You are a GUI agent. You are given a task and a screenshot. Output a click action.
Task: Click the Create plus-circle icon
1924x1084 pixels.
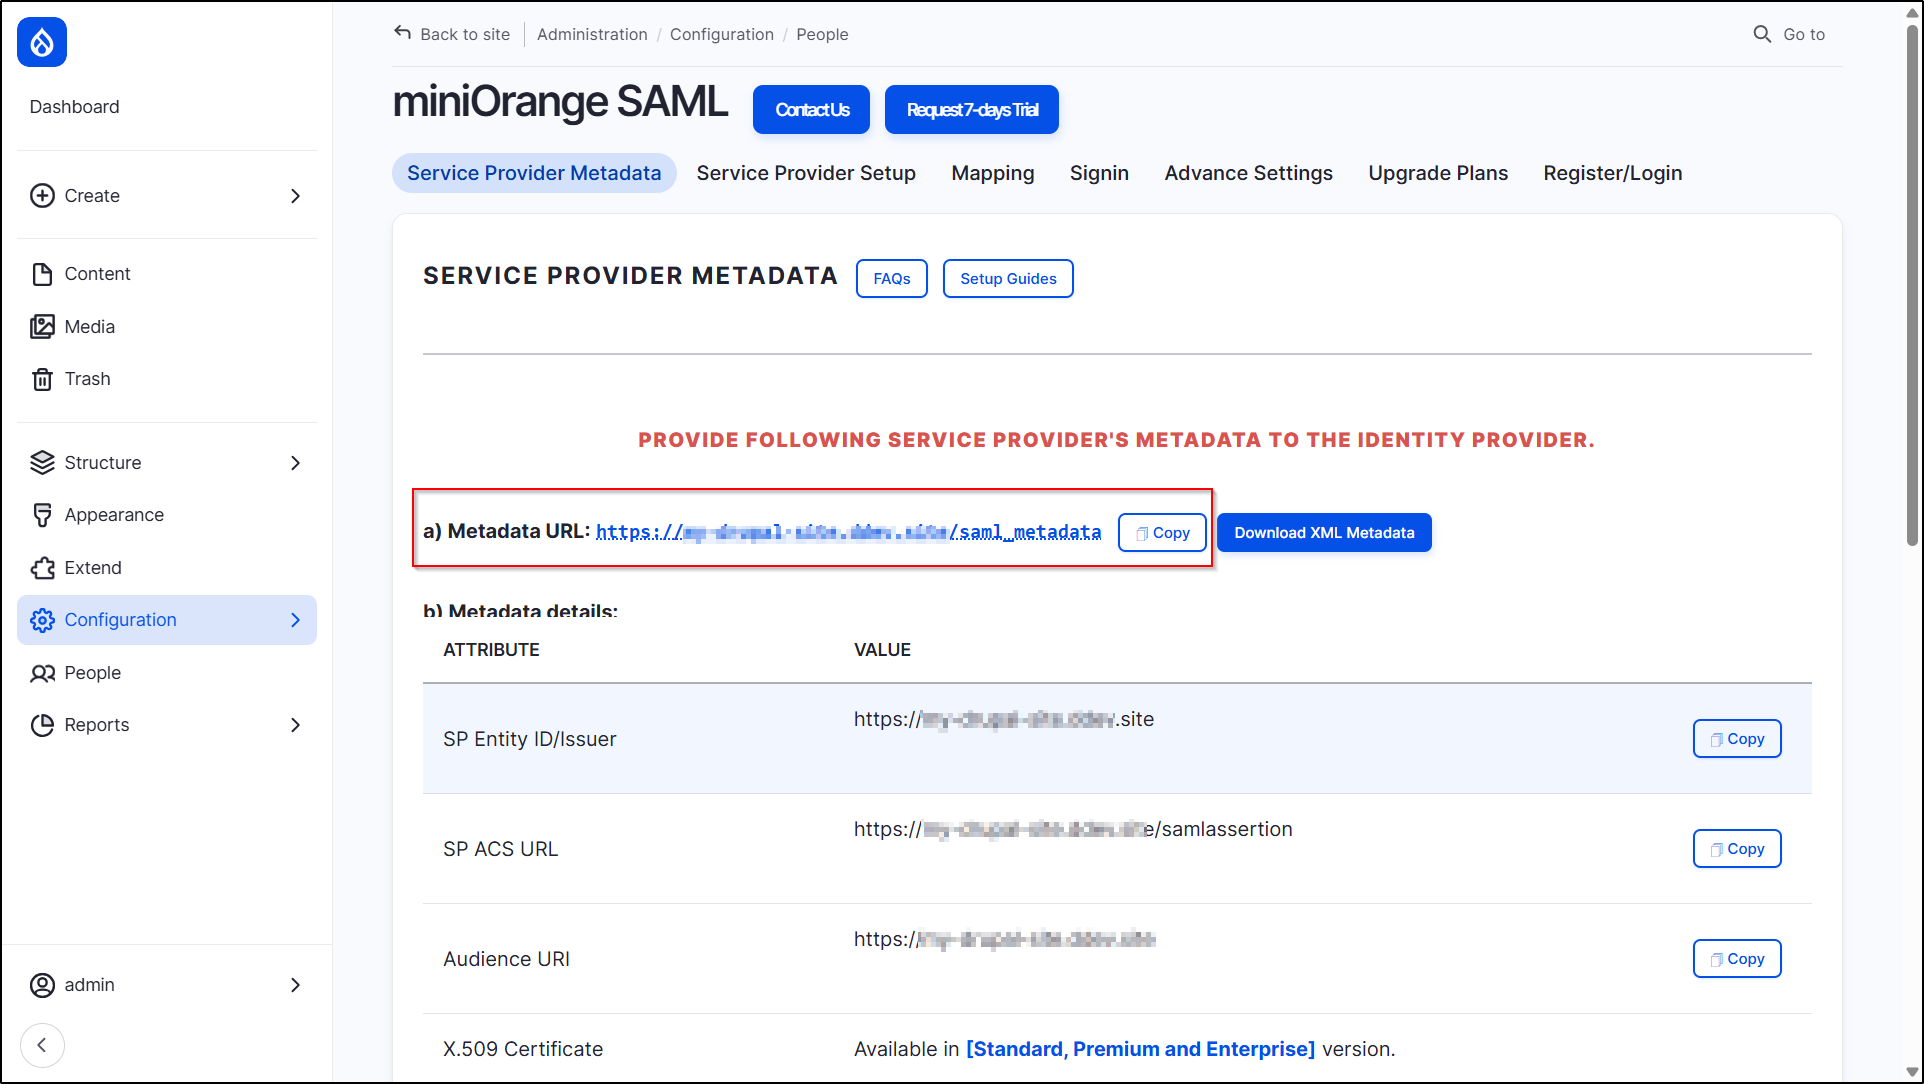tap(42, 196)
